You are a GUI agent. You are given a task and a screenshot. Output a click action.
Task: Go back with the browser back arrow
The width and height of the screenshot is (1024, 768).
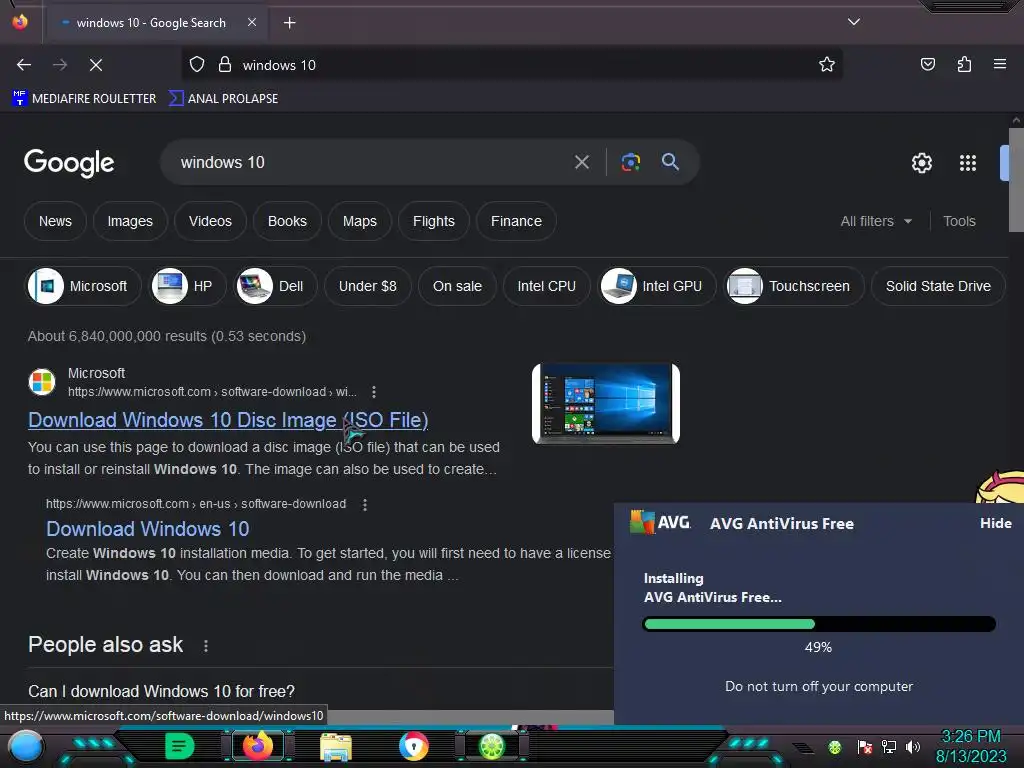(x=24, y=65)
